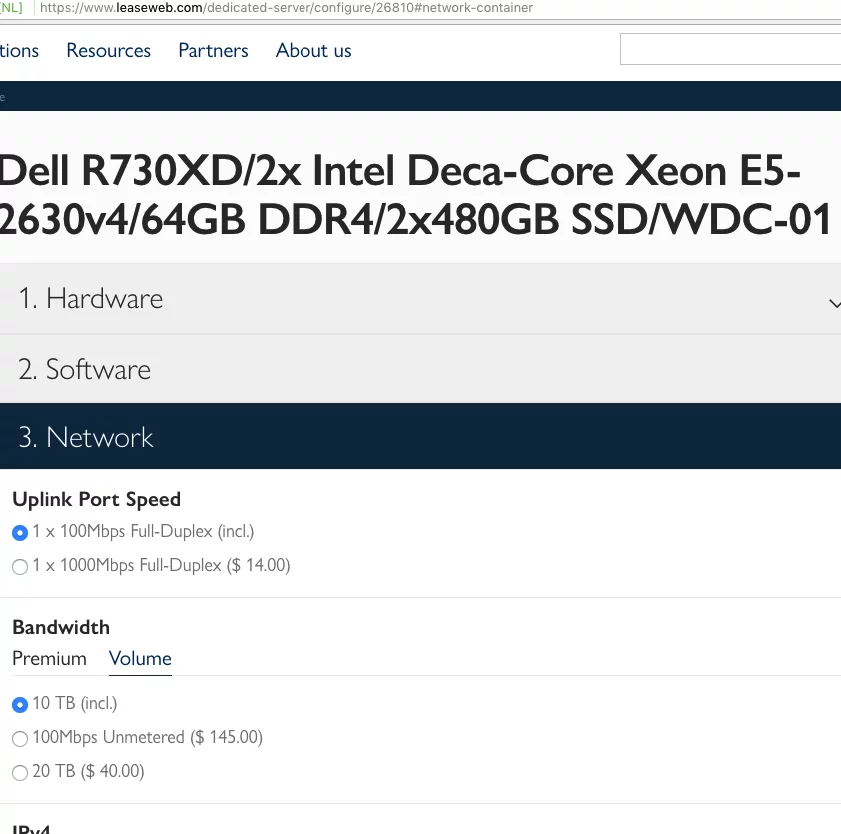Collapse the 3. Network section header
Viewport: 841px width, 834px height.
click(x=86, y=437)
